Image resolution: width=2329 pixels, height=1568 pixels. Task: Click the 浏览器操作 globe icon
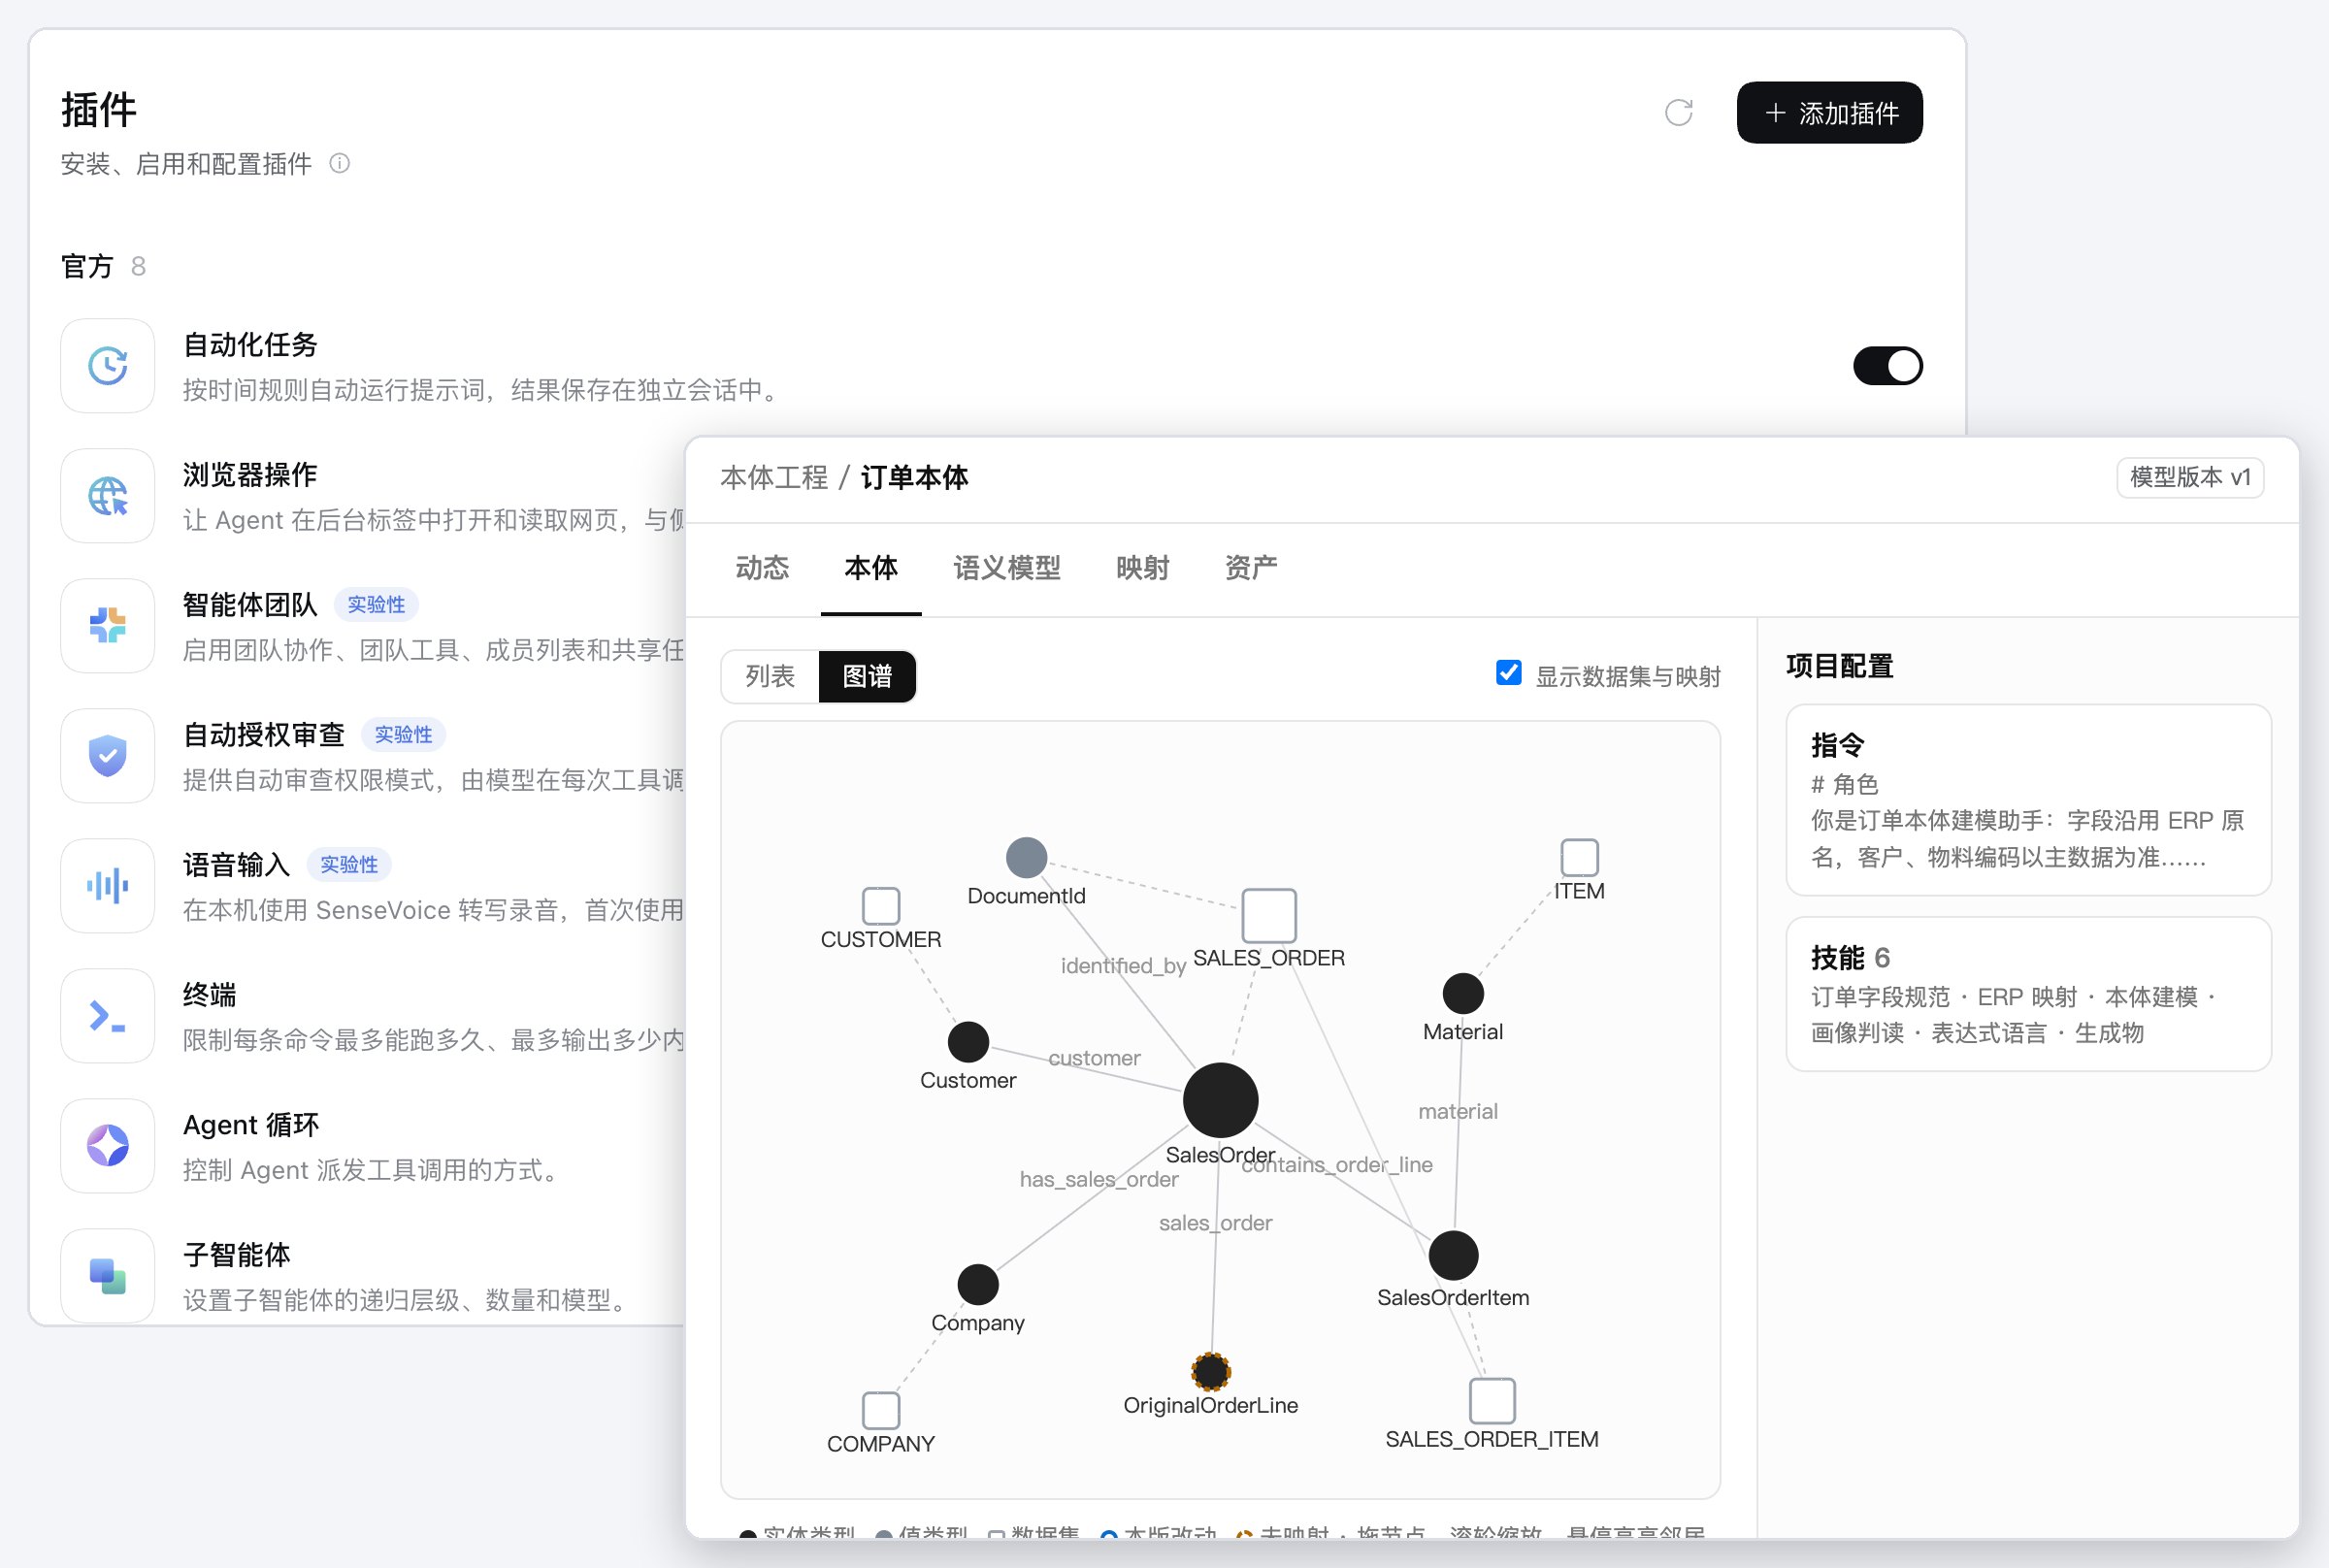click(108, 495)
